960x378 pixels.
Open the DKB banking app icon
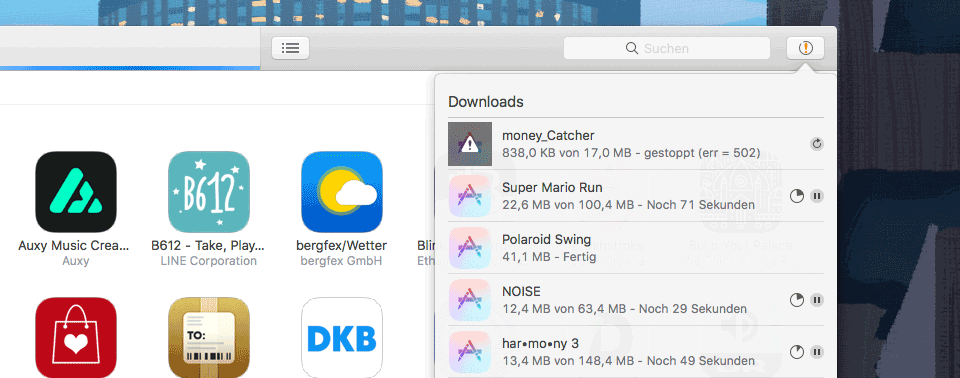point(342,338)
